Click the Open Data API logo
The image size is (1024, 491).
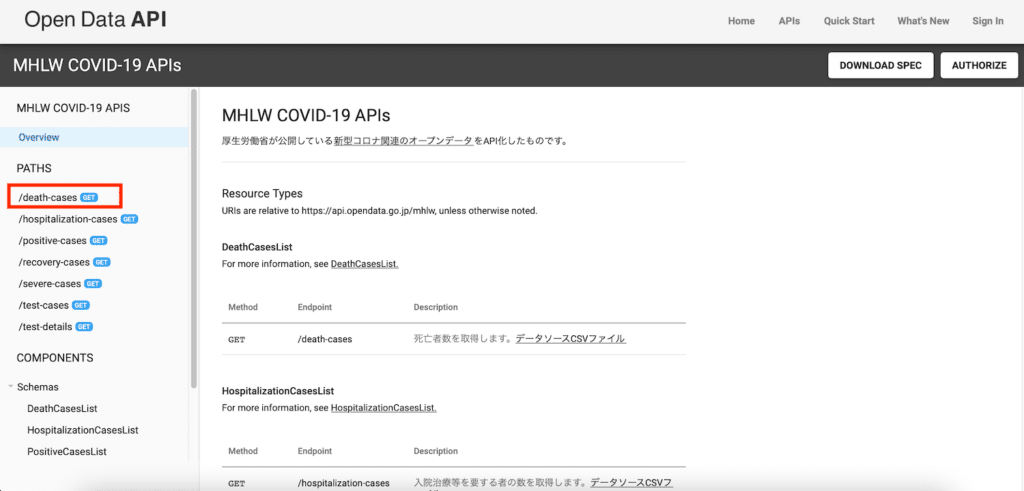95,20
